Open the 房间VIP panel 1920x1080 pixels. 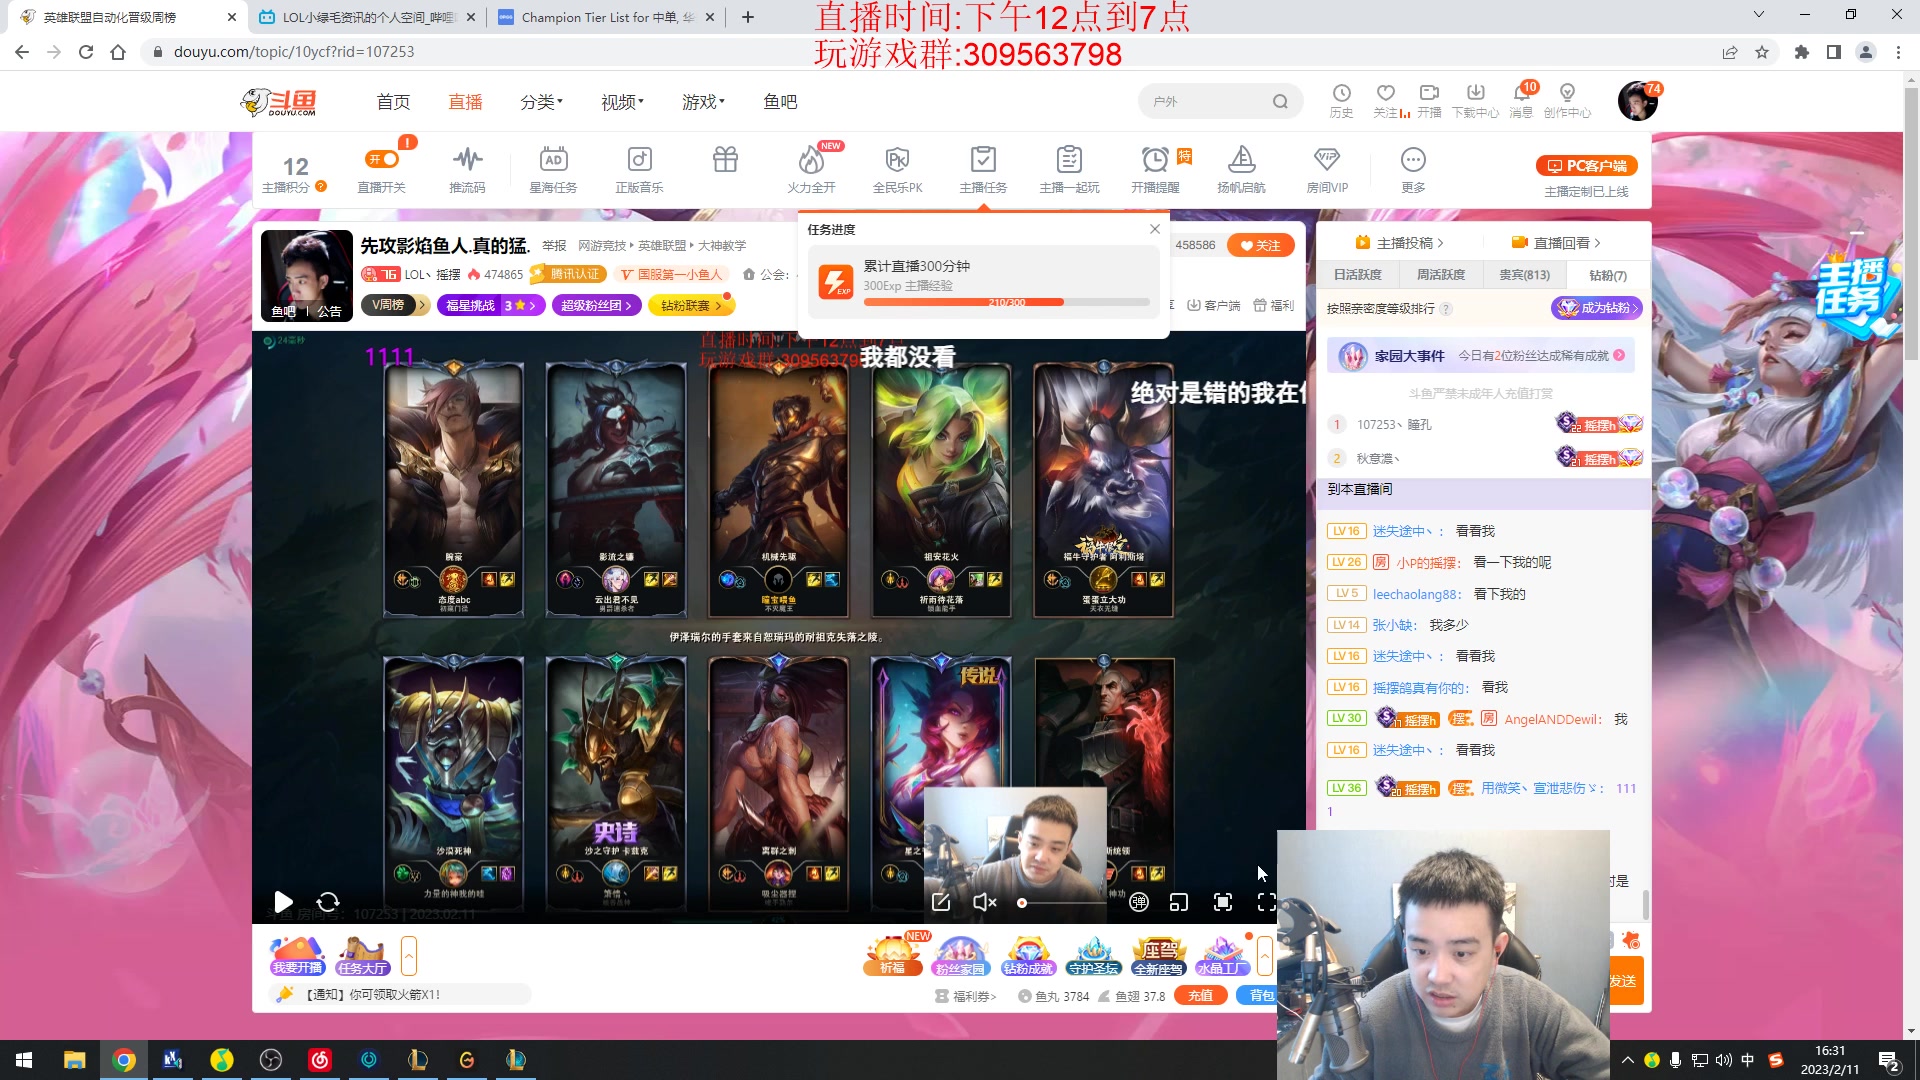click(1327, 168)
